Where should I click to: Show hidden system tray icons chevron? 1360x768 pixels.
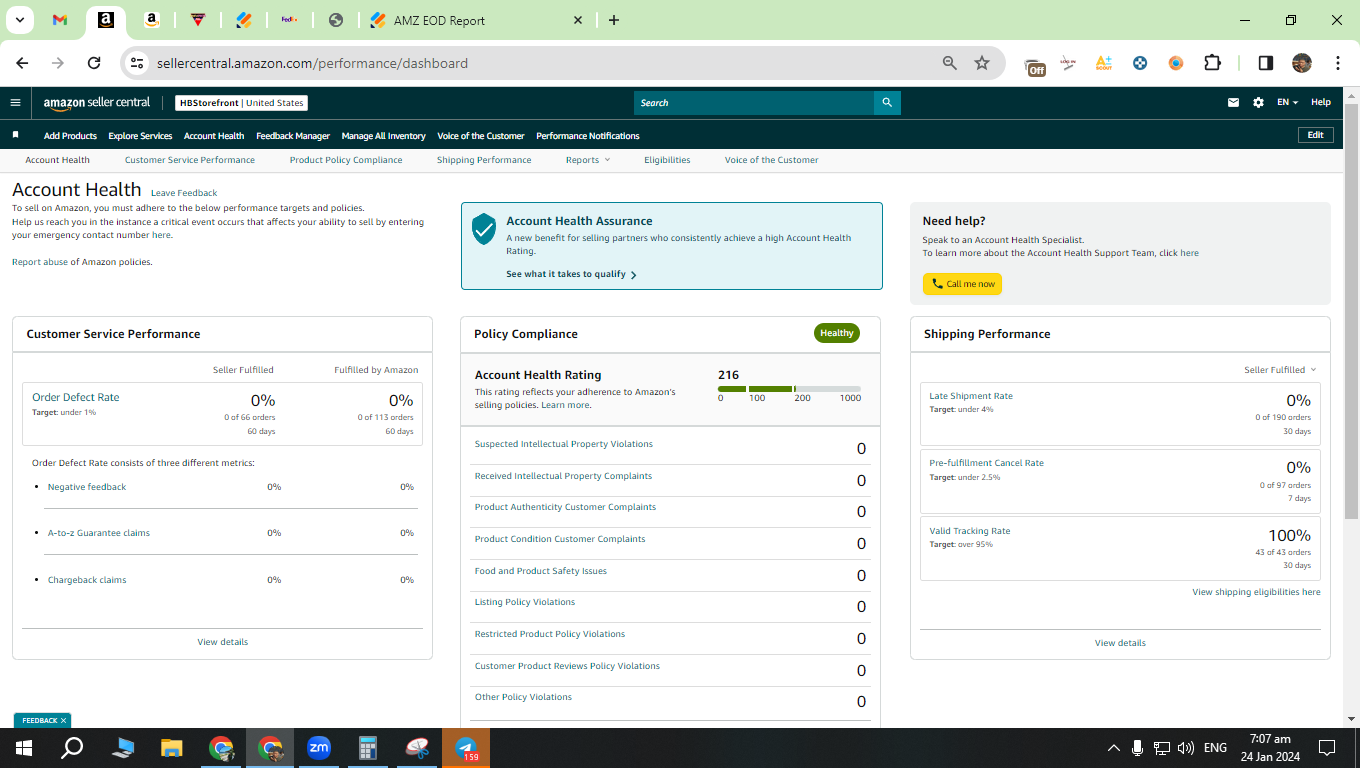[1113, 747]
